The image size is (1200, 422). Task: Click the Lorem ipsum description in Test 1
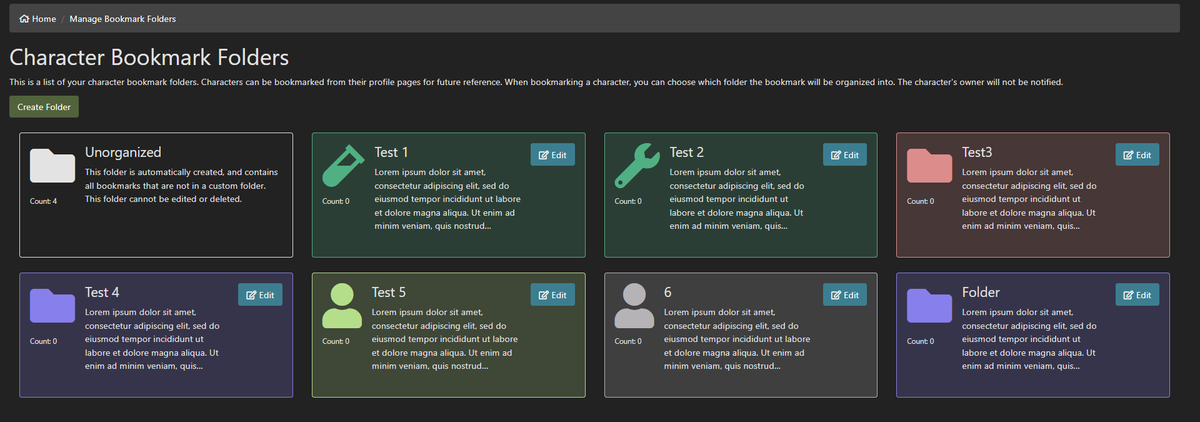(x=447, y=199)
